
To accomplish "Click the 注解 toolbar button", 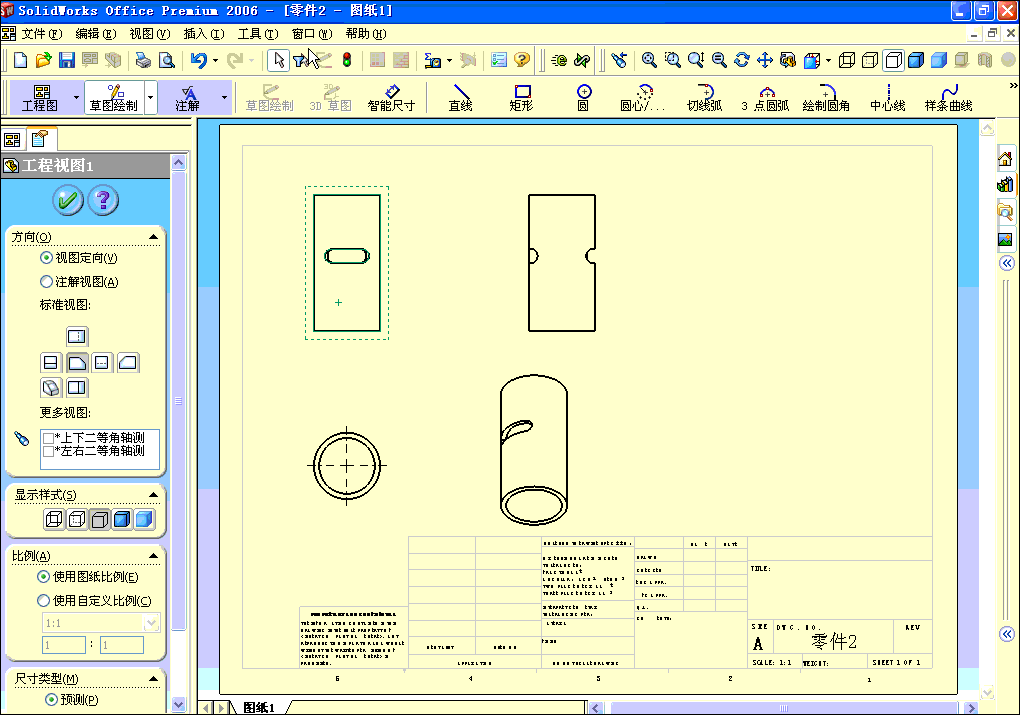I will click(x=187, y=98).
